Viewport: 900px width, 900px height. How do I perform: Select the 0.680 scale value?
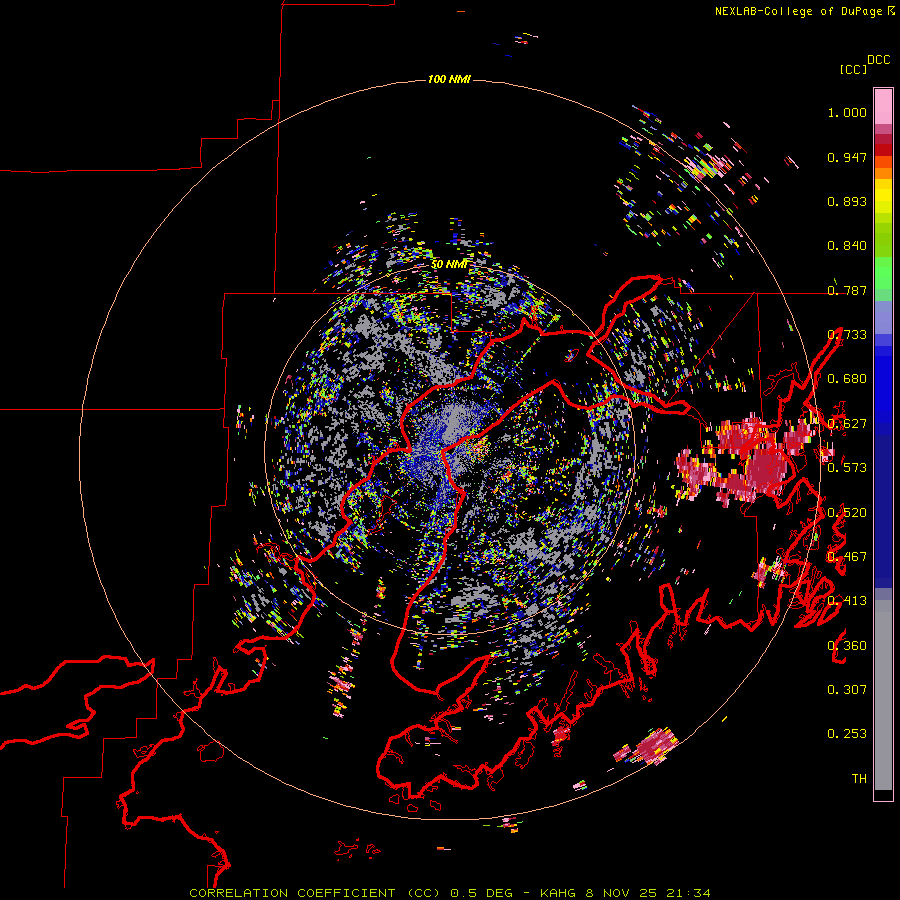click(847, 379)
